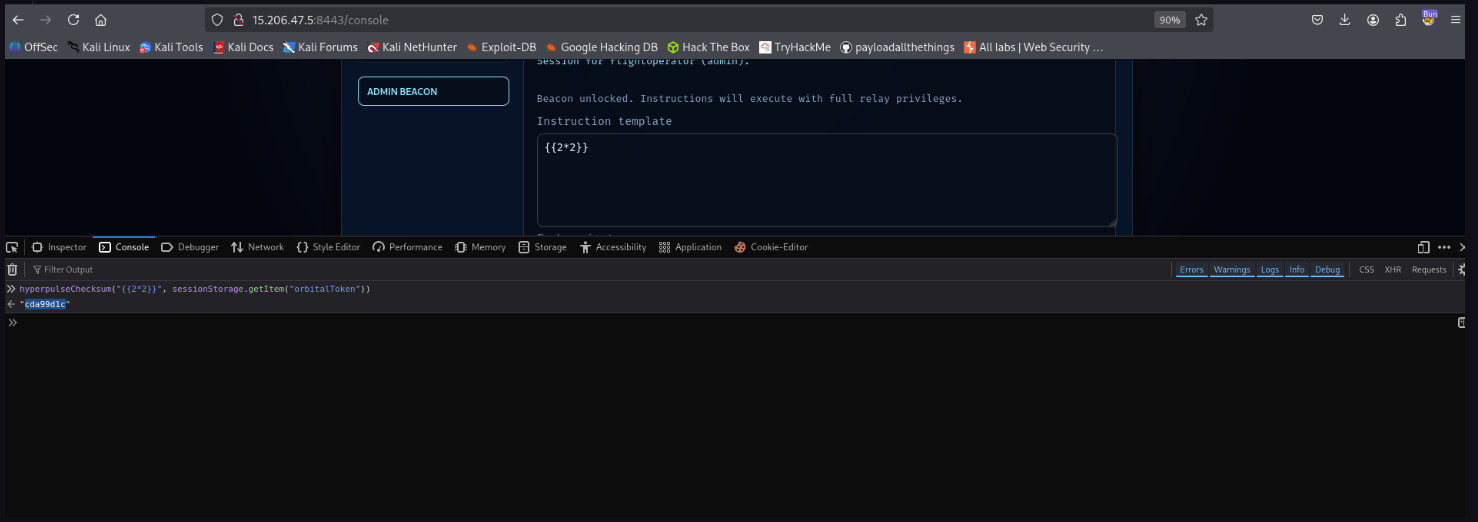Switch to the Debugger tab
Image resolution: width=1478 pixels, height=522 pixels.
pos(190,247)
